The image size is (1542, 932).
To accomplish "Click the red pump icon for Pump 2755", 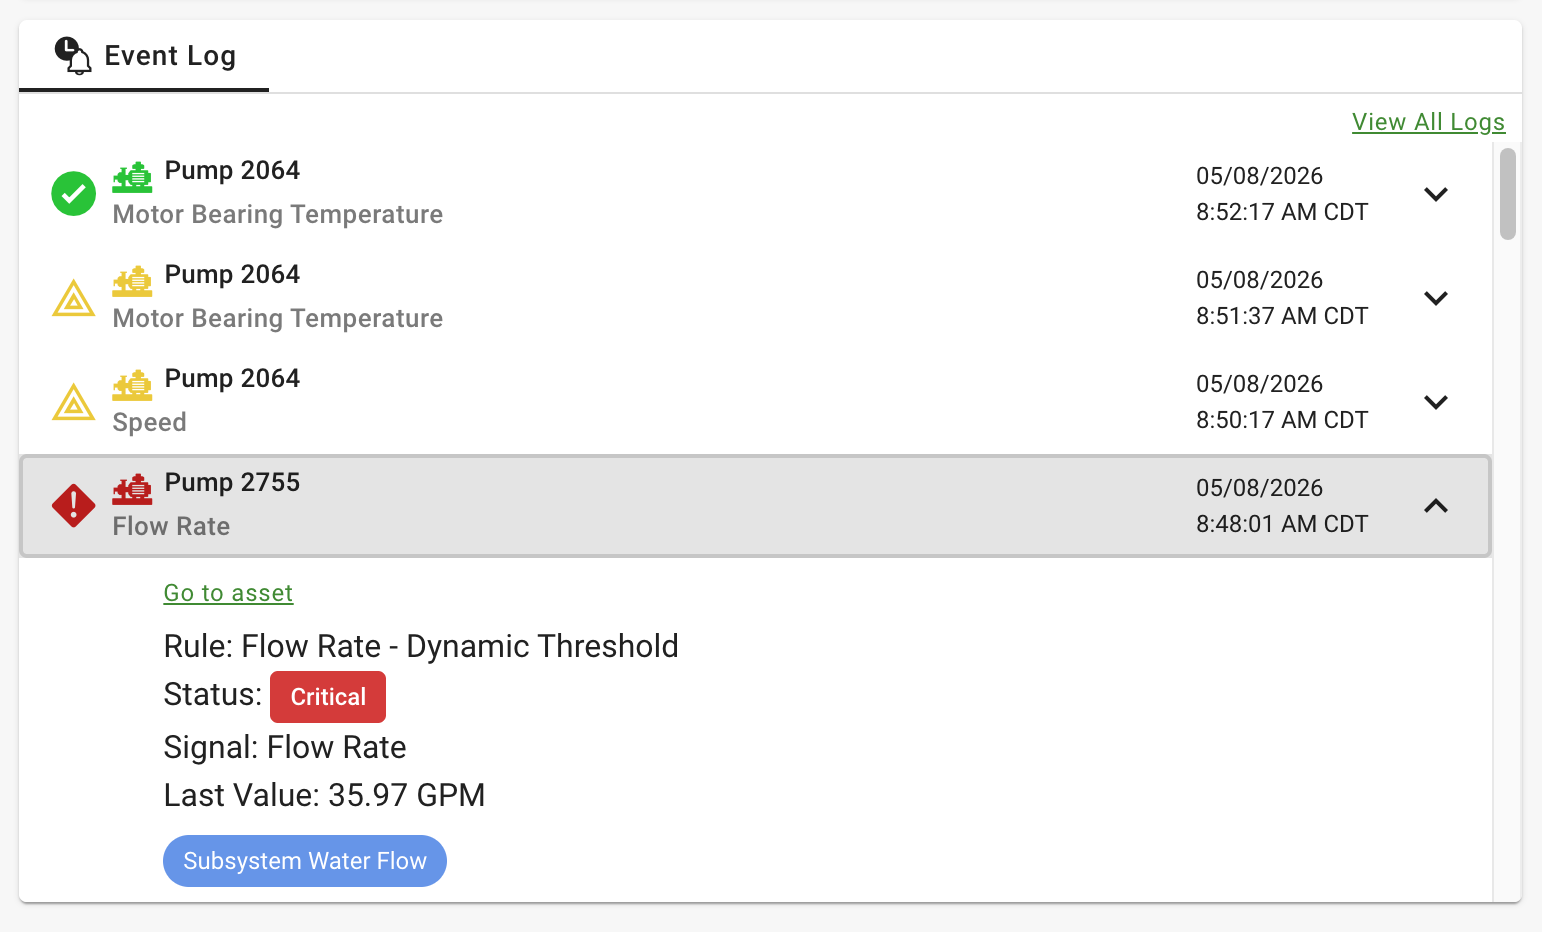I will [132, 489].
